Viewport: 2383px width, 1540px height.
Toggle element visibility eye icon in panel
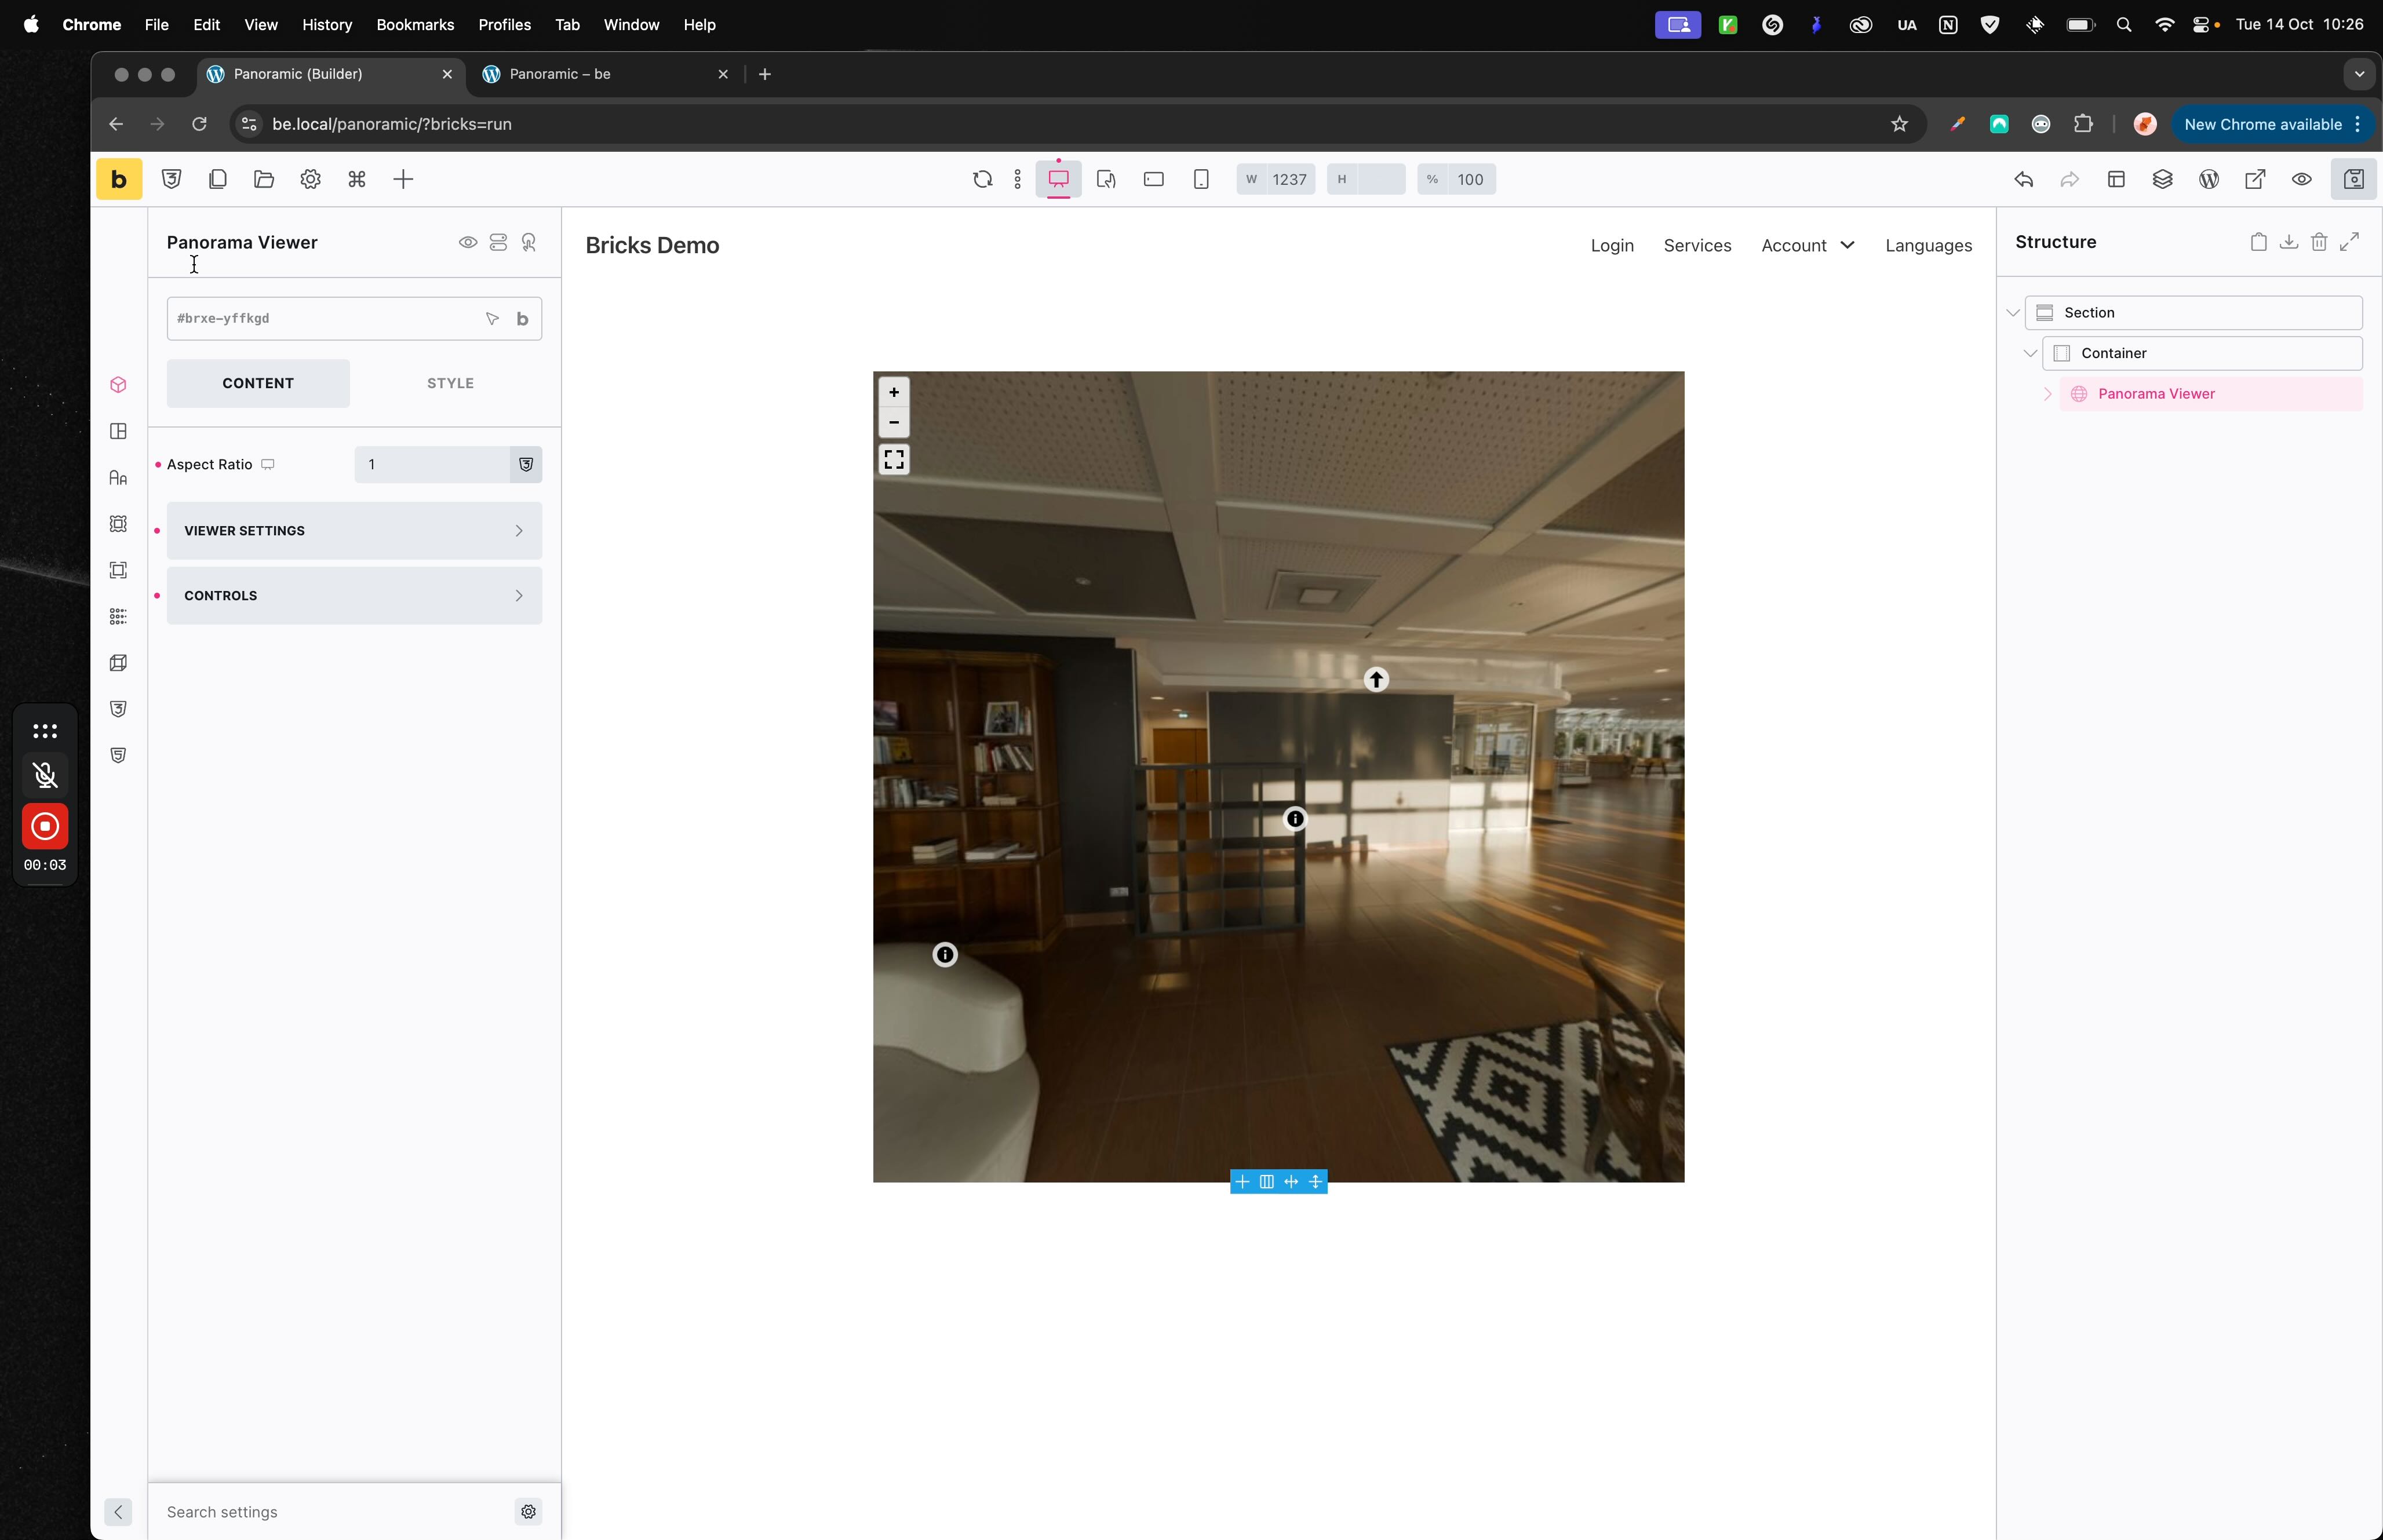(x=467, y=243)
